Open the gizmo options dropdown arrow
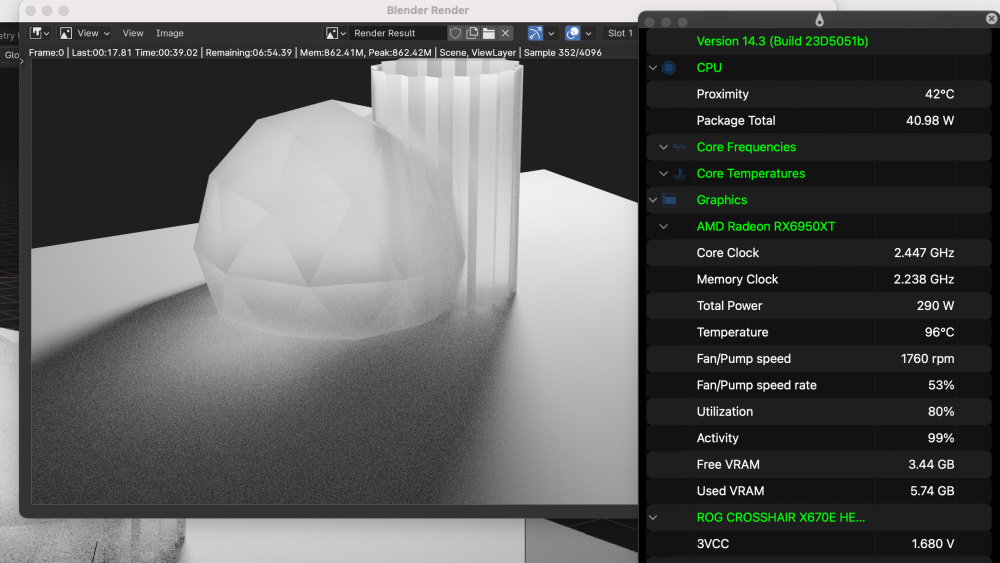 [x=552, y=33]
